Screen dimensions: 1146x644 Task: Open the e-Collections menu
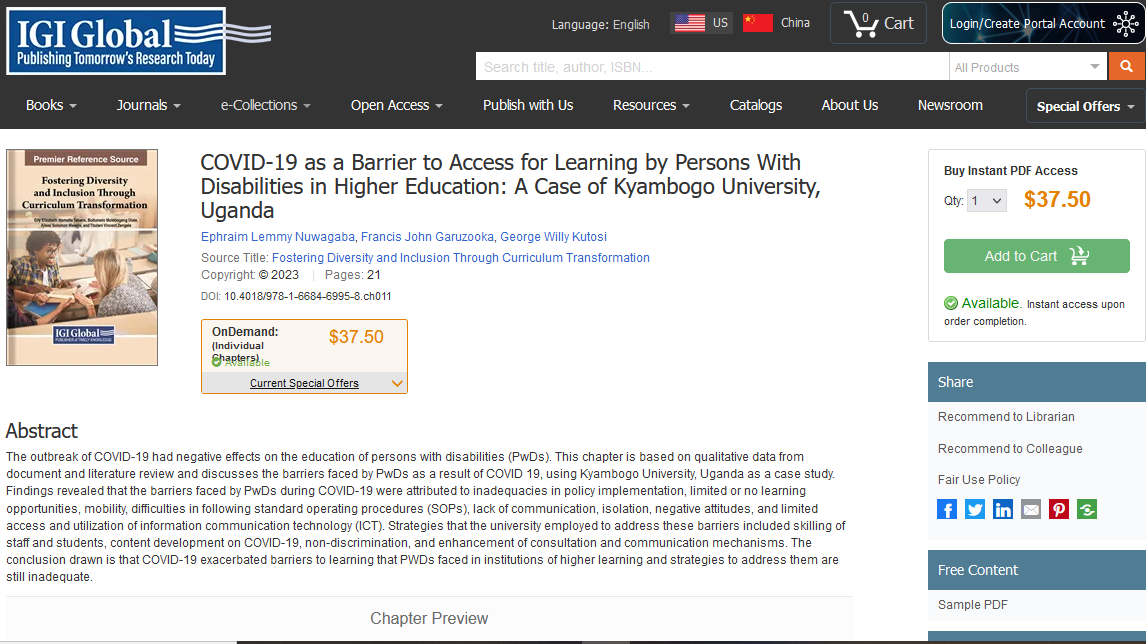tap(265, 105)
